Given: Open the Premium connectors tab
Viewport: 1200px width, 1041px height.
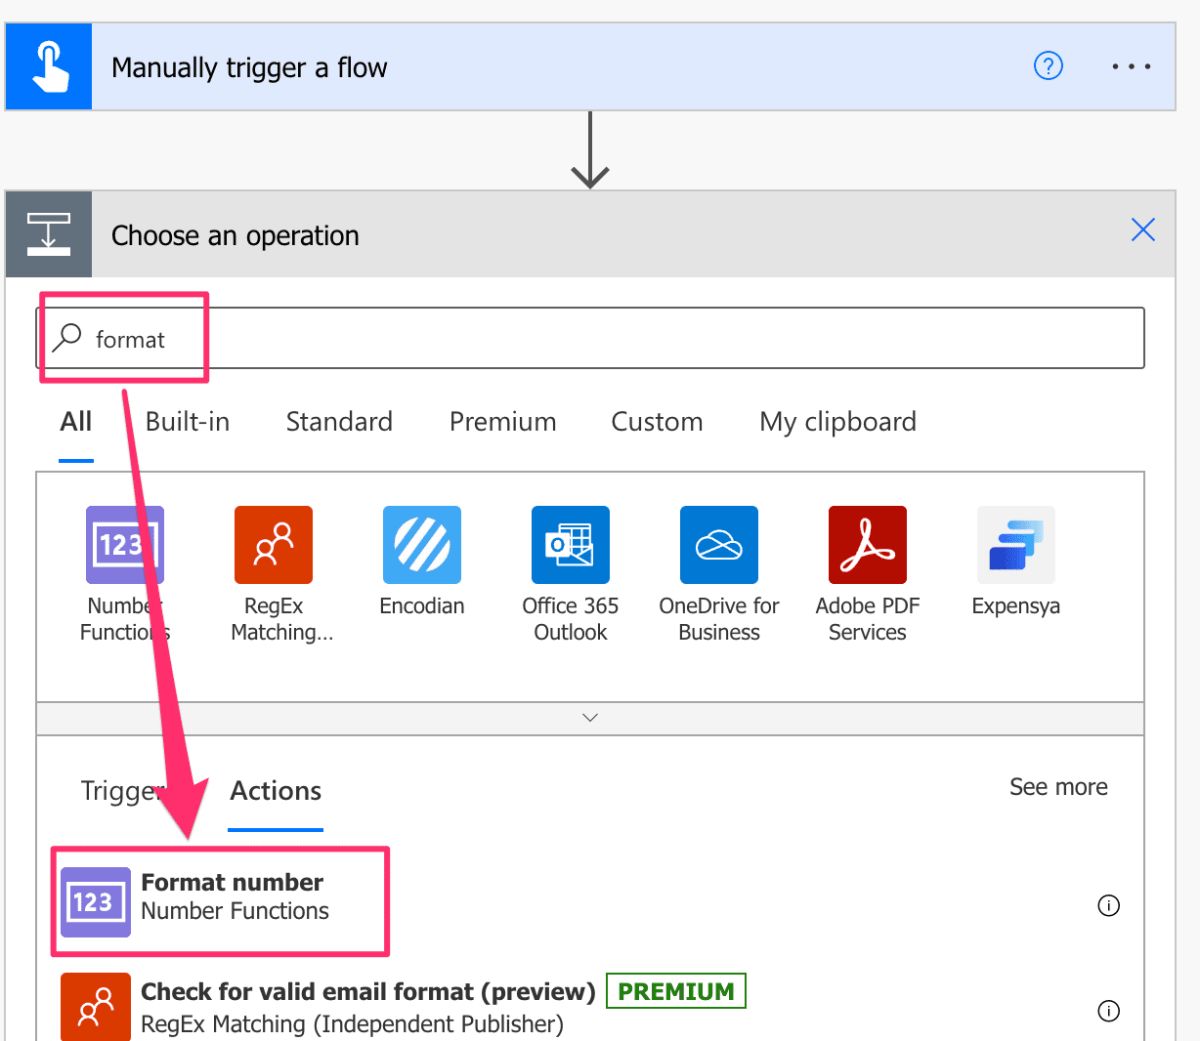Looking at the screenshot, I should point(502,421).
